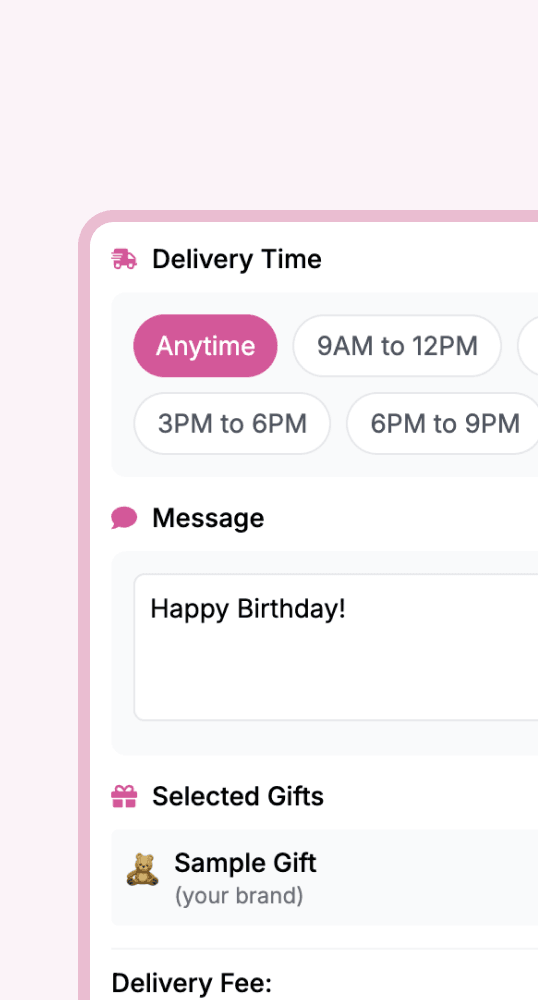
Task: Select the 6PM to 9PM time slot
Action: tap(443, 423)
